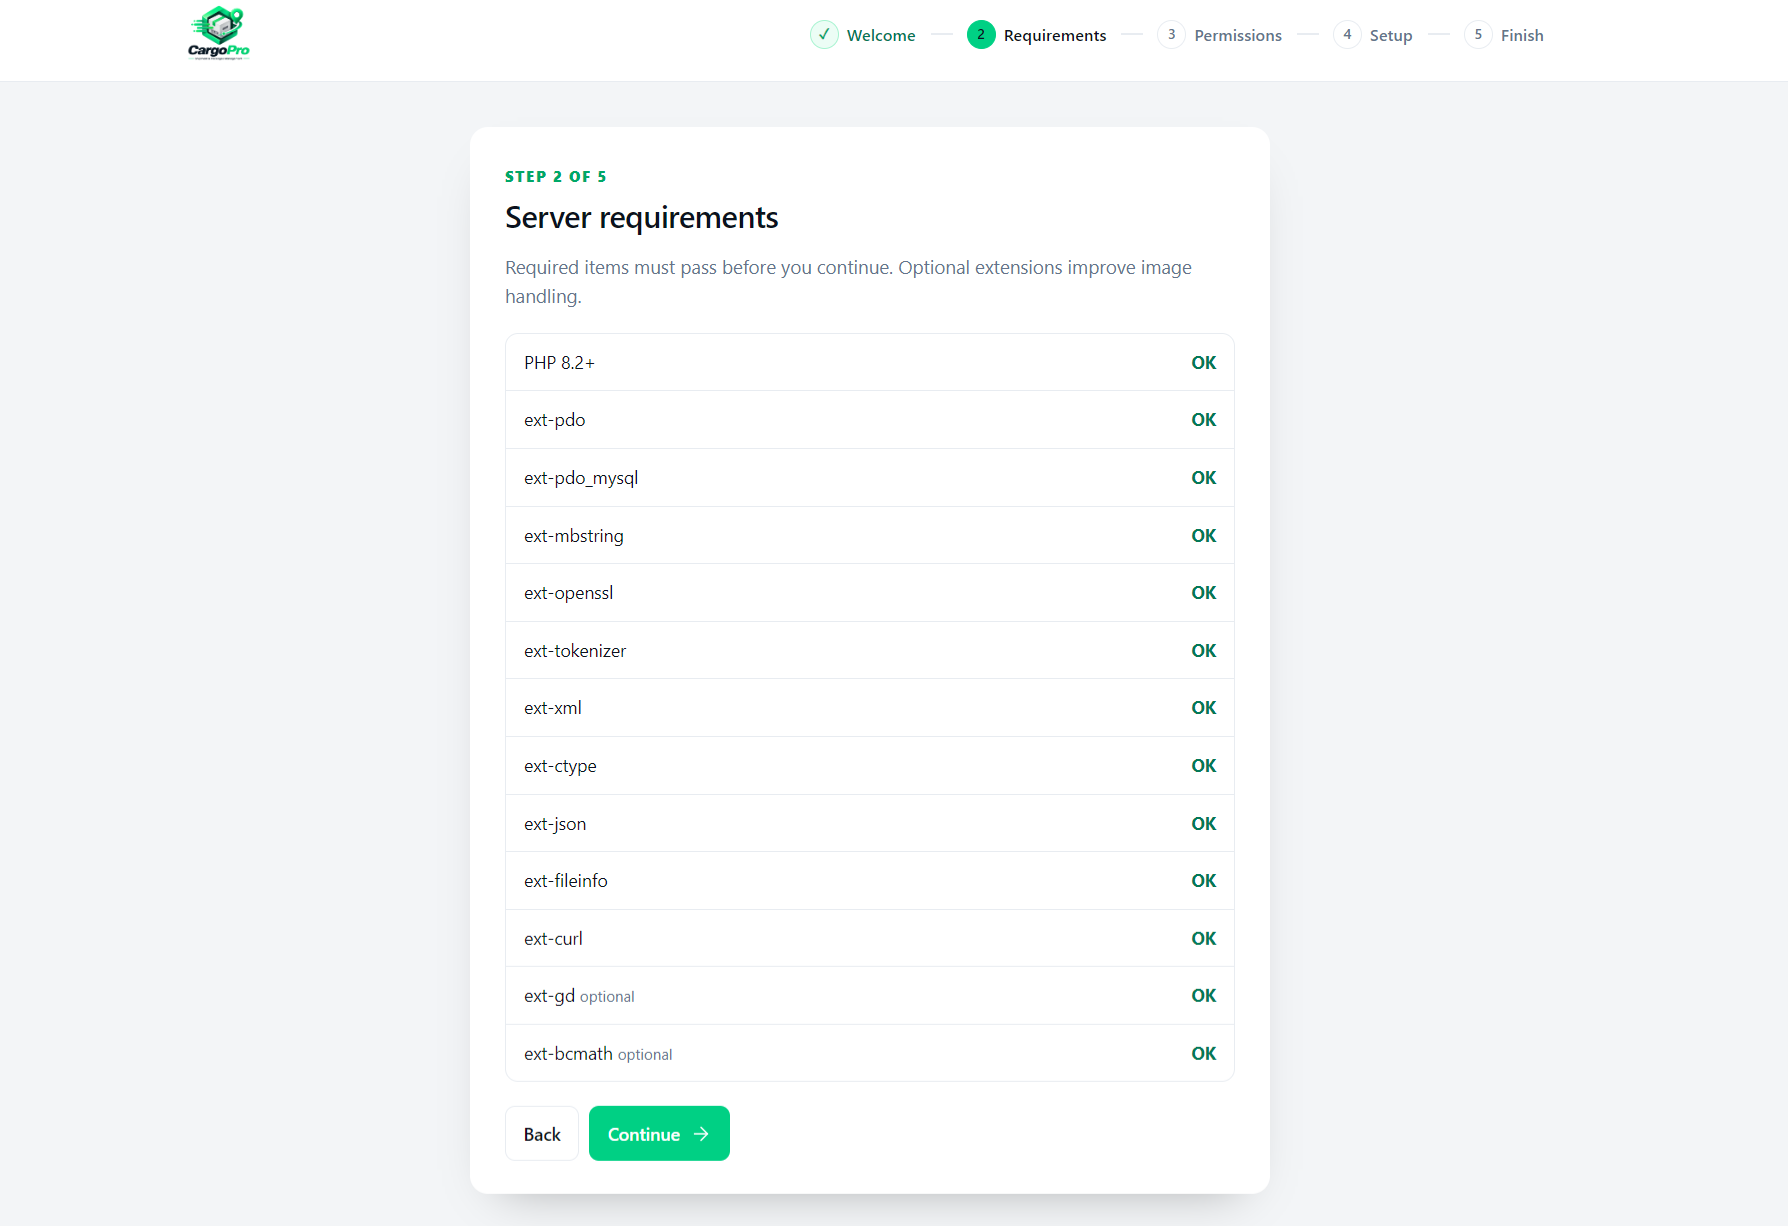1788x1226 pixels.
Task: Select the ext-gd optional entry
Action: [x=870, y=996]
